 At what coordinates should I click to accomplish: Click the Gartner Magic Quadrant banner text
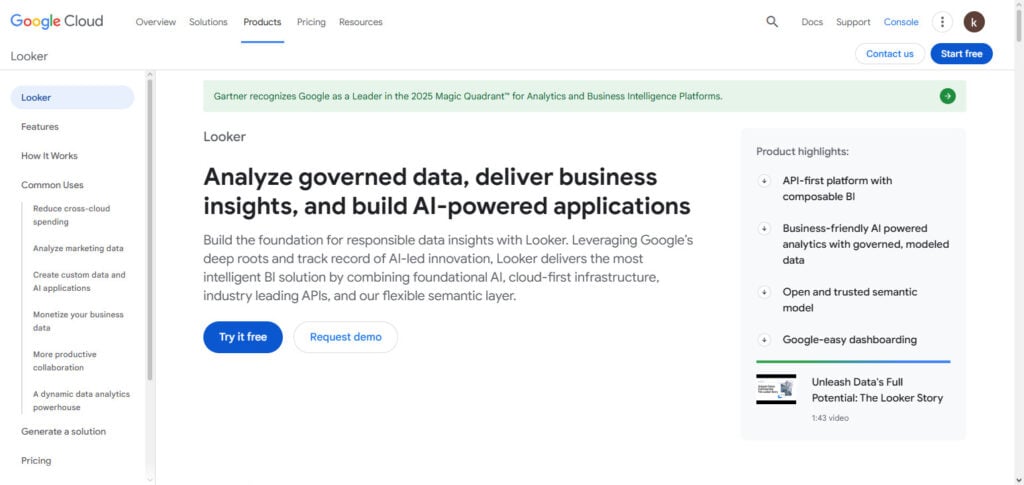(468, 96)
